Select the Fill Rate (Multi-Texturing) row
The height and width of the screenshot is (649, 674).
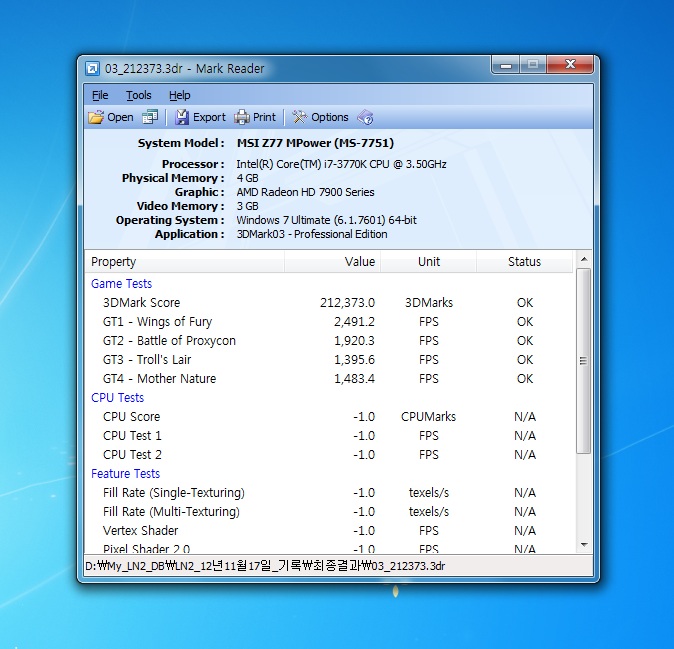329,511
